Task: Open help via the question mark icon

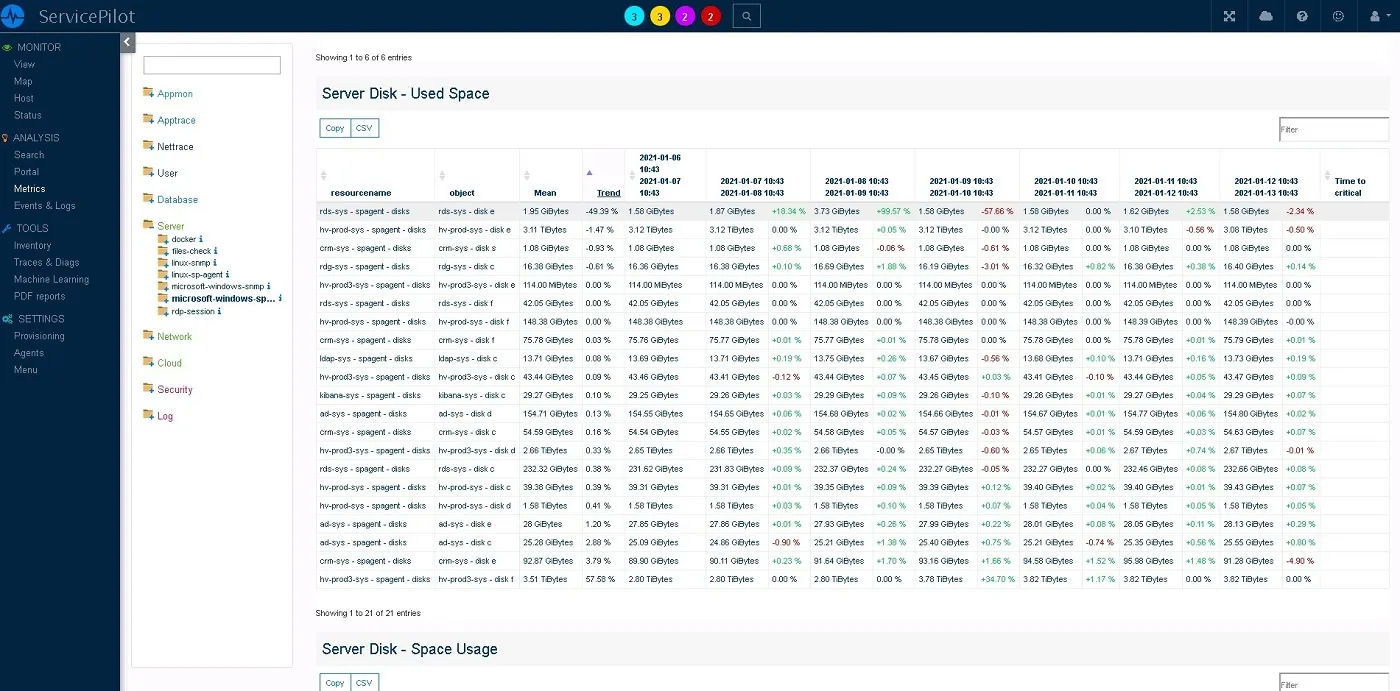Action: [1302, 16]
